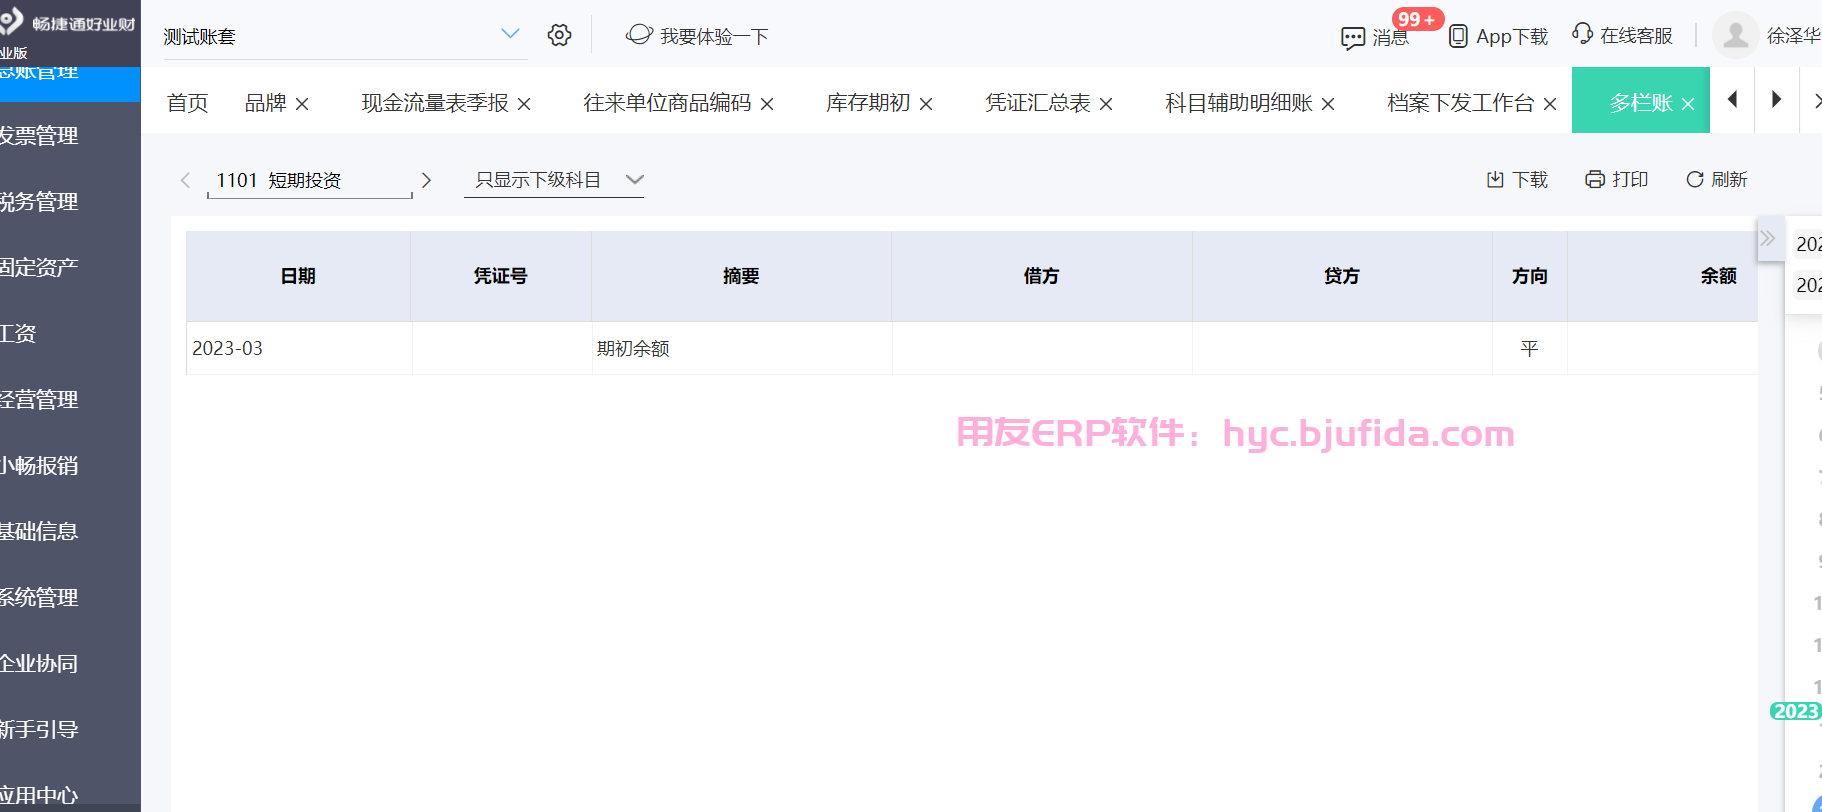Open the 99+ notification badge
The width and height of the screenshot is (1822, 812).
tap(1417, 19)
